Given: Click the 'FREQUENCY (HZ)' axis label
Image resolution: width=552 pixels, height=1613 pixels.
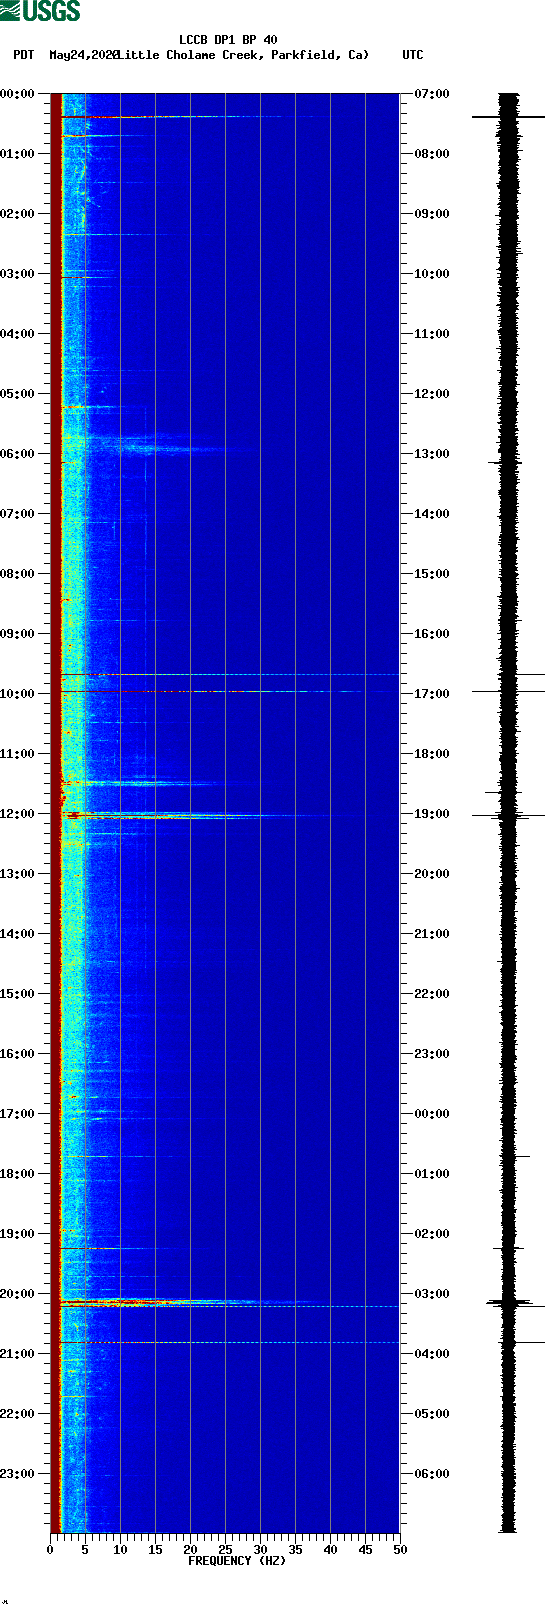Looking at the screenshot, I should coord(237,1561).
